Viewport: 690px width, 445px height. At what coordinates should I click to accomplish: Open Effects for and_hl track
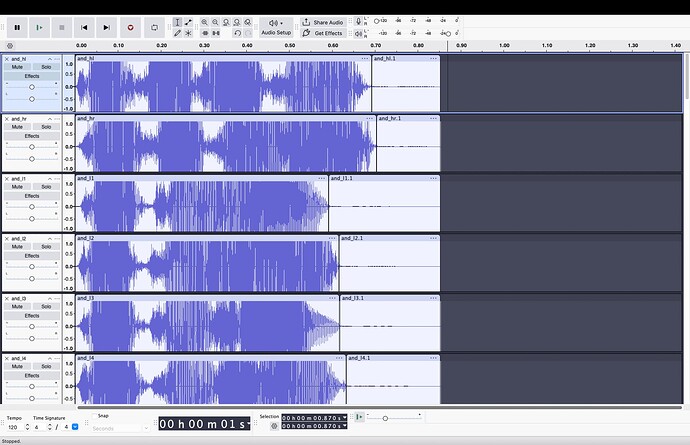pos(32,76)
